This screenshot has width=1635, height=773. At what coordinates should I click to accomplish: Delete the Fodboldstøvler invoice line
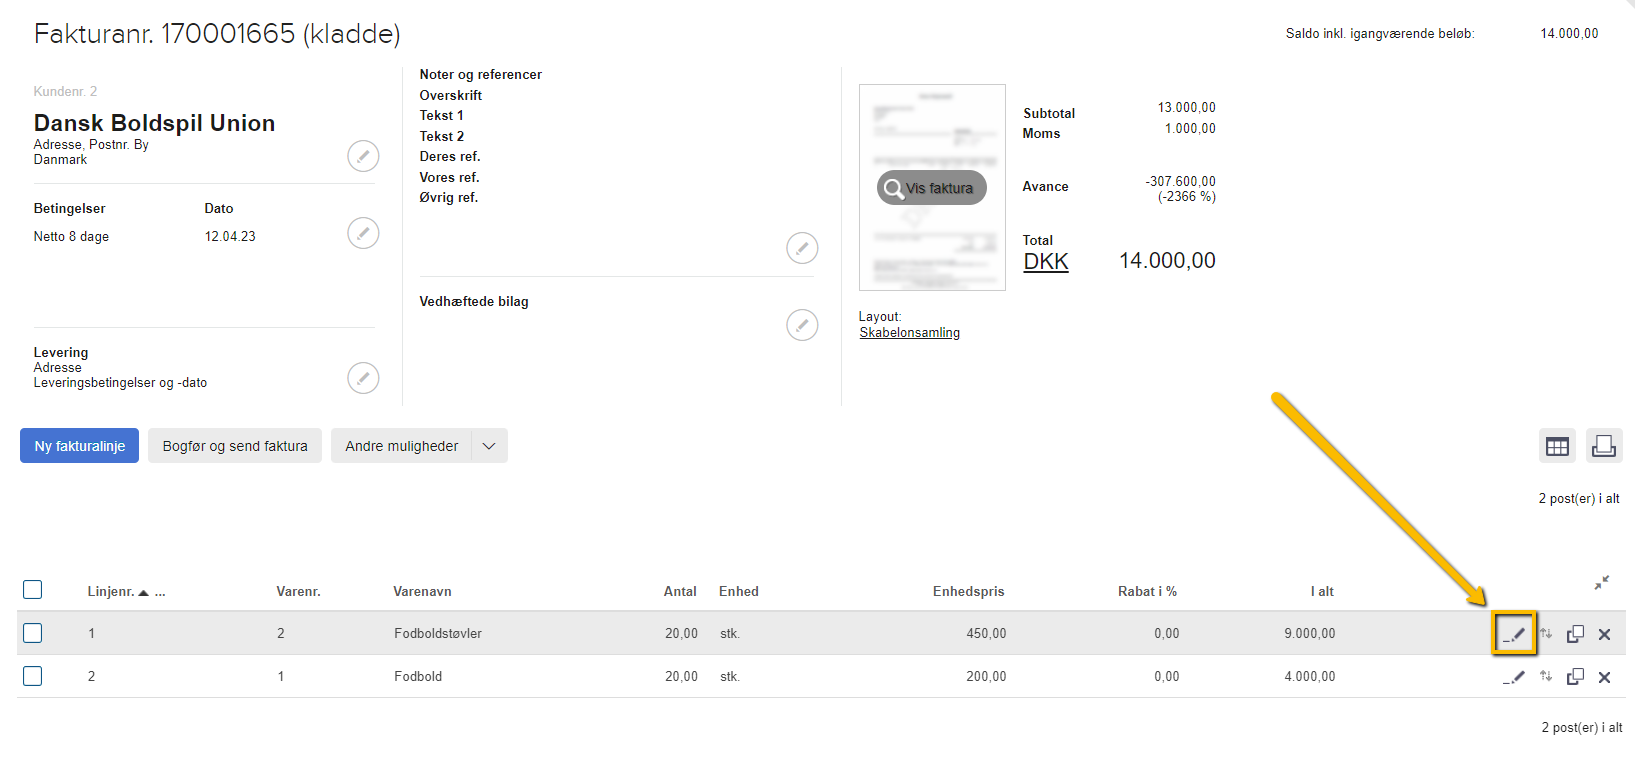1604,634
